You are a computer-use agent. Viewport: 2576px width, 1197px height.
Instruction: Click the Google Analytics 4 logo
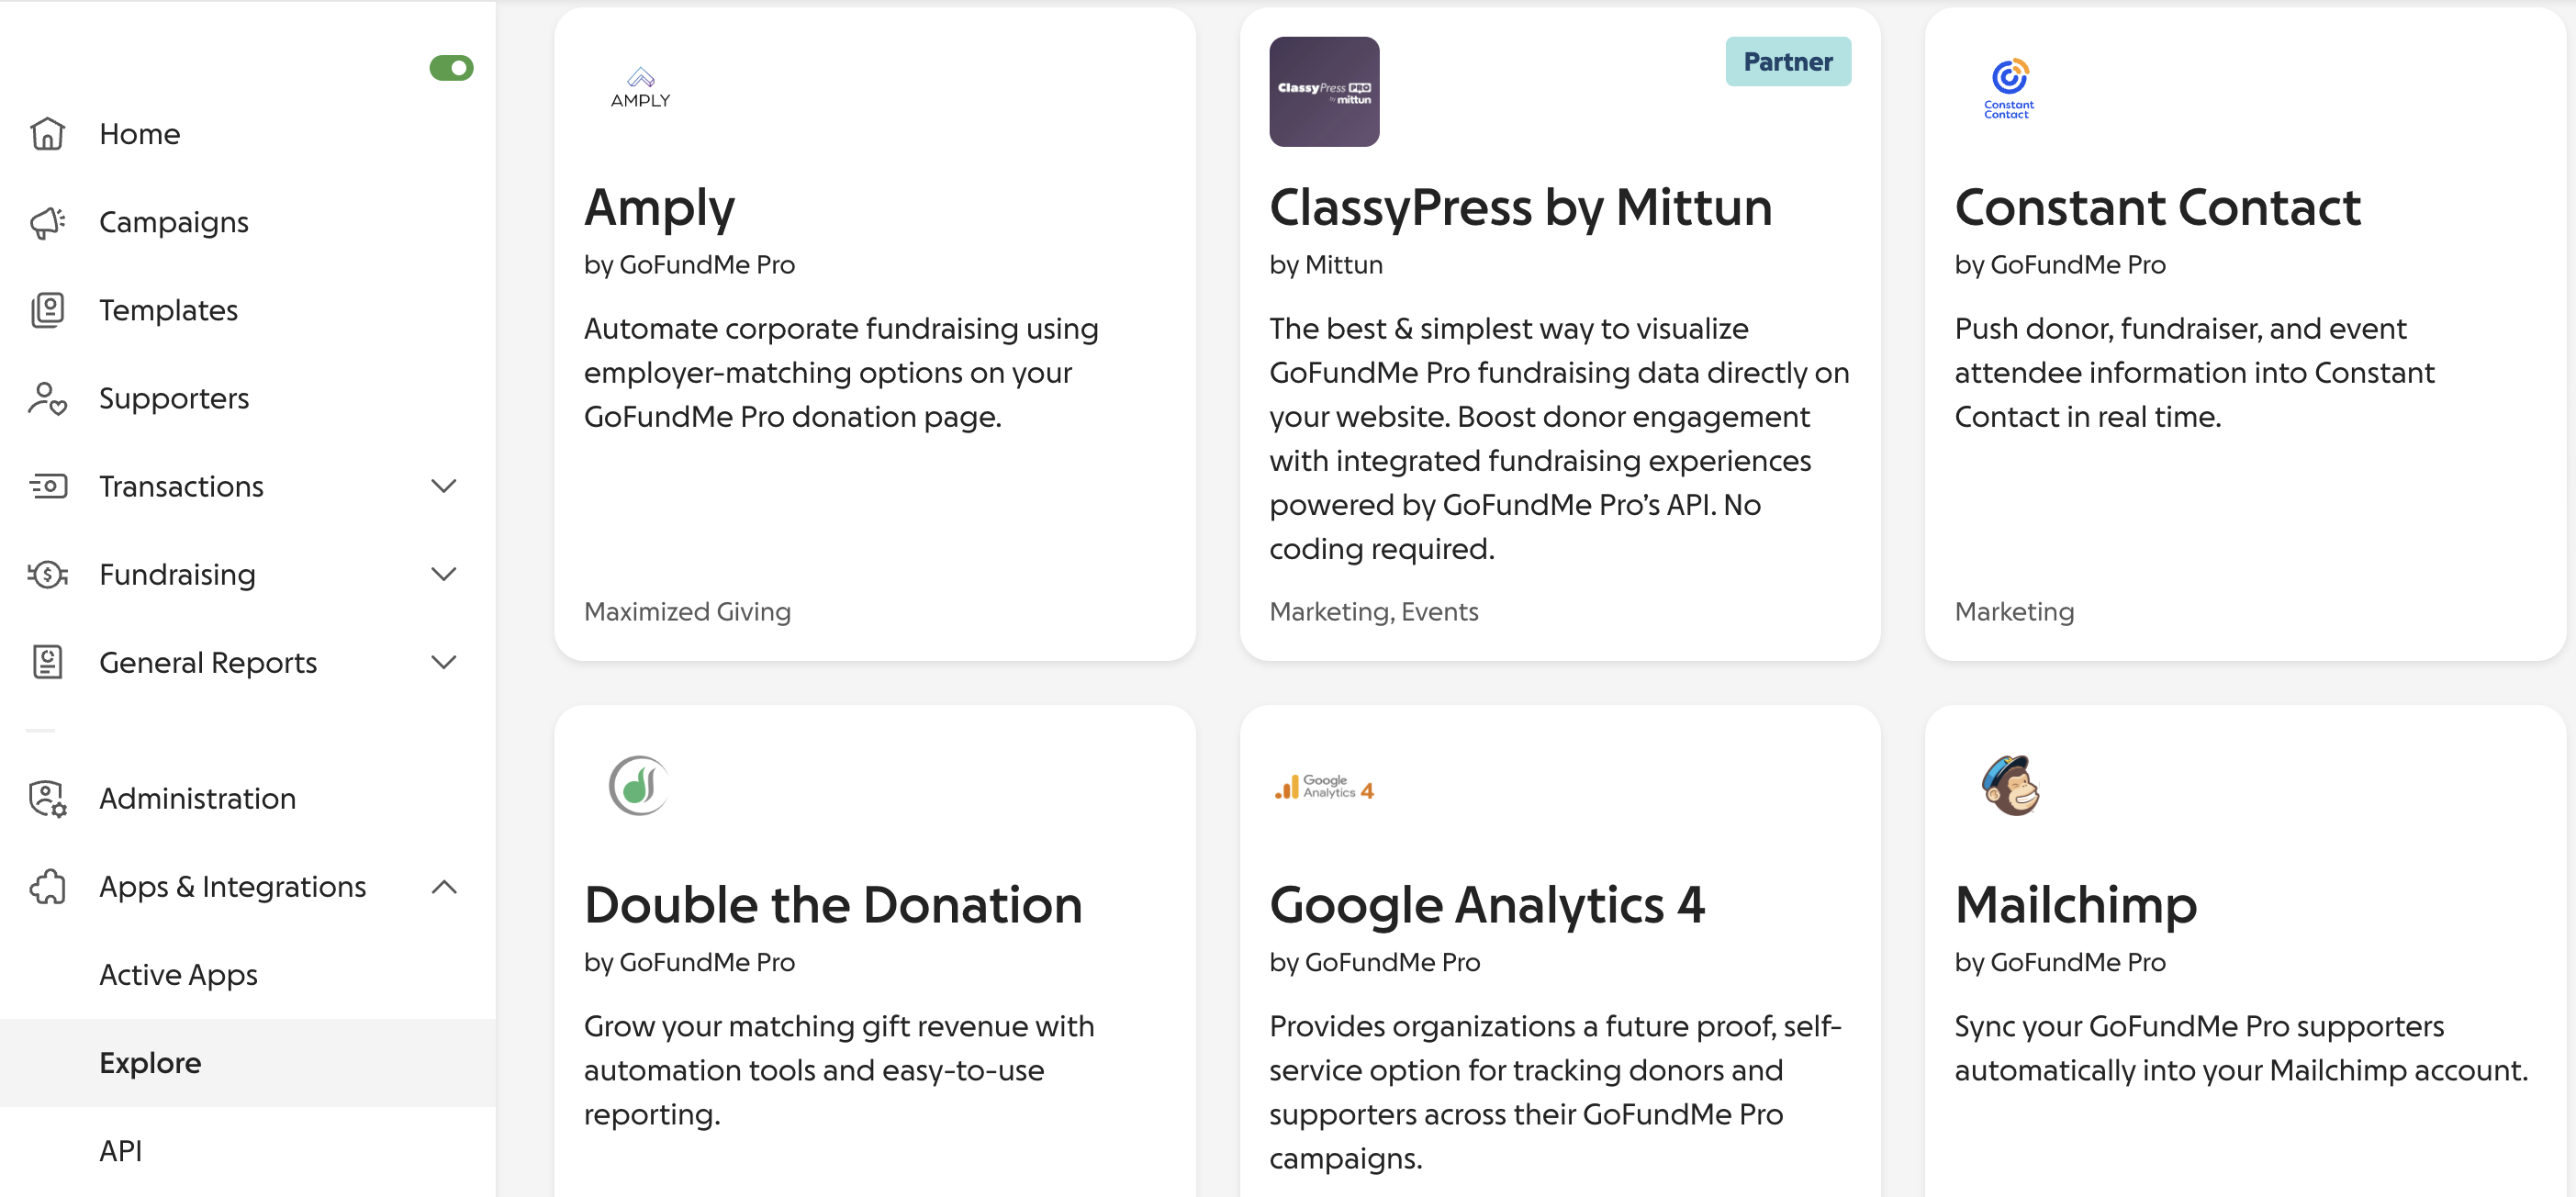point(1324,788)
